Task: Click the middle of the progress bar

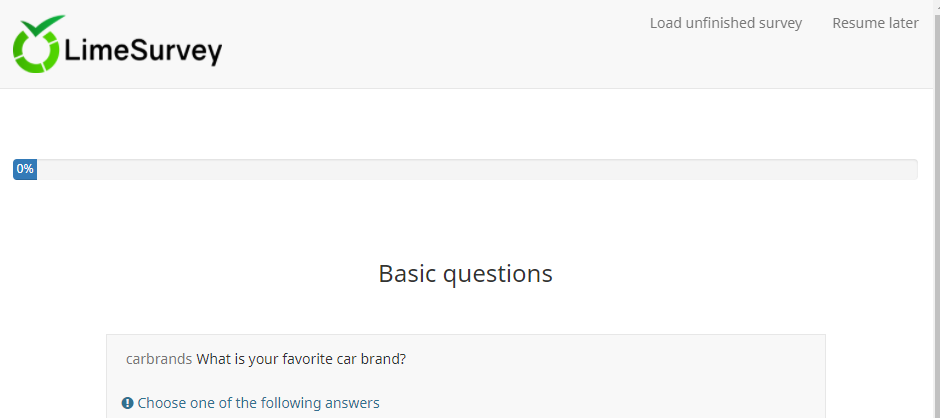Action: click(x=465, y=169)
